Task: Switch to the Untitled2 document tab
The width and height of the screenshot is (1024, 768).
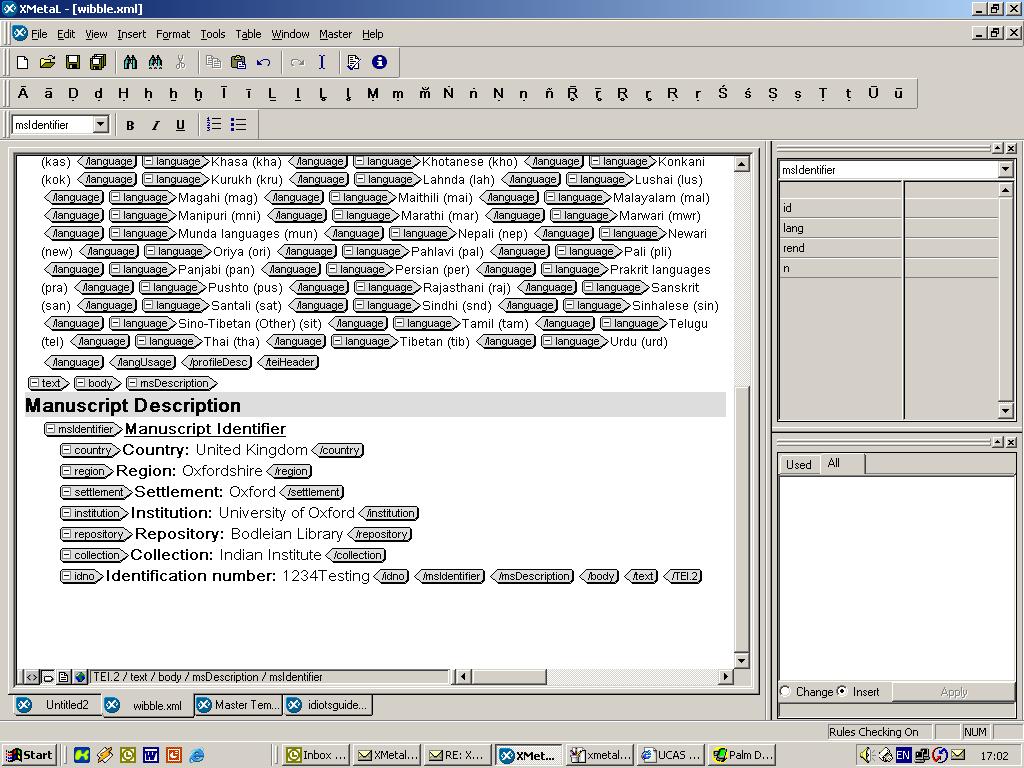Action: coord(57,705)
